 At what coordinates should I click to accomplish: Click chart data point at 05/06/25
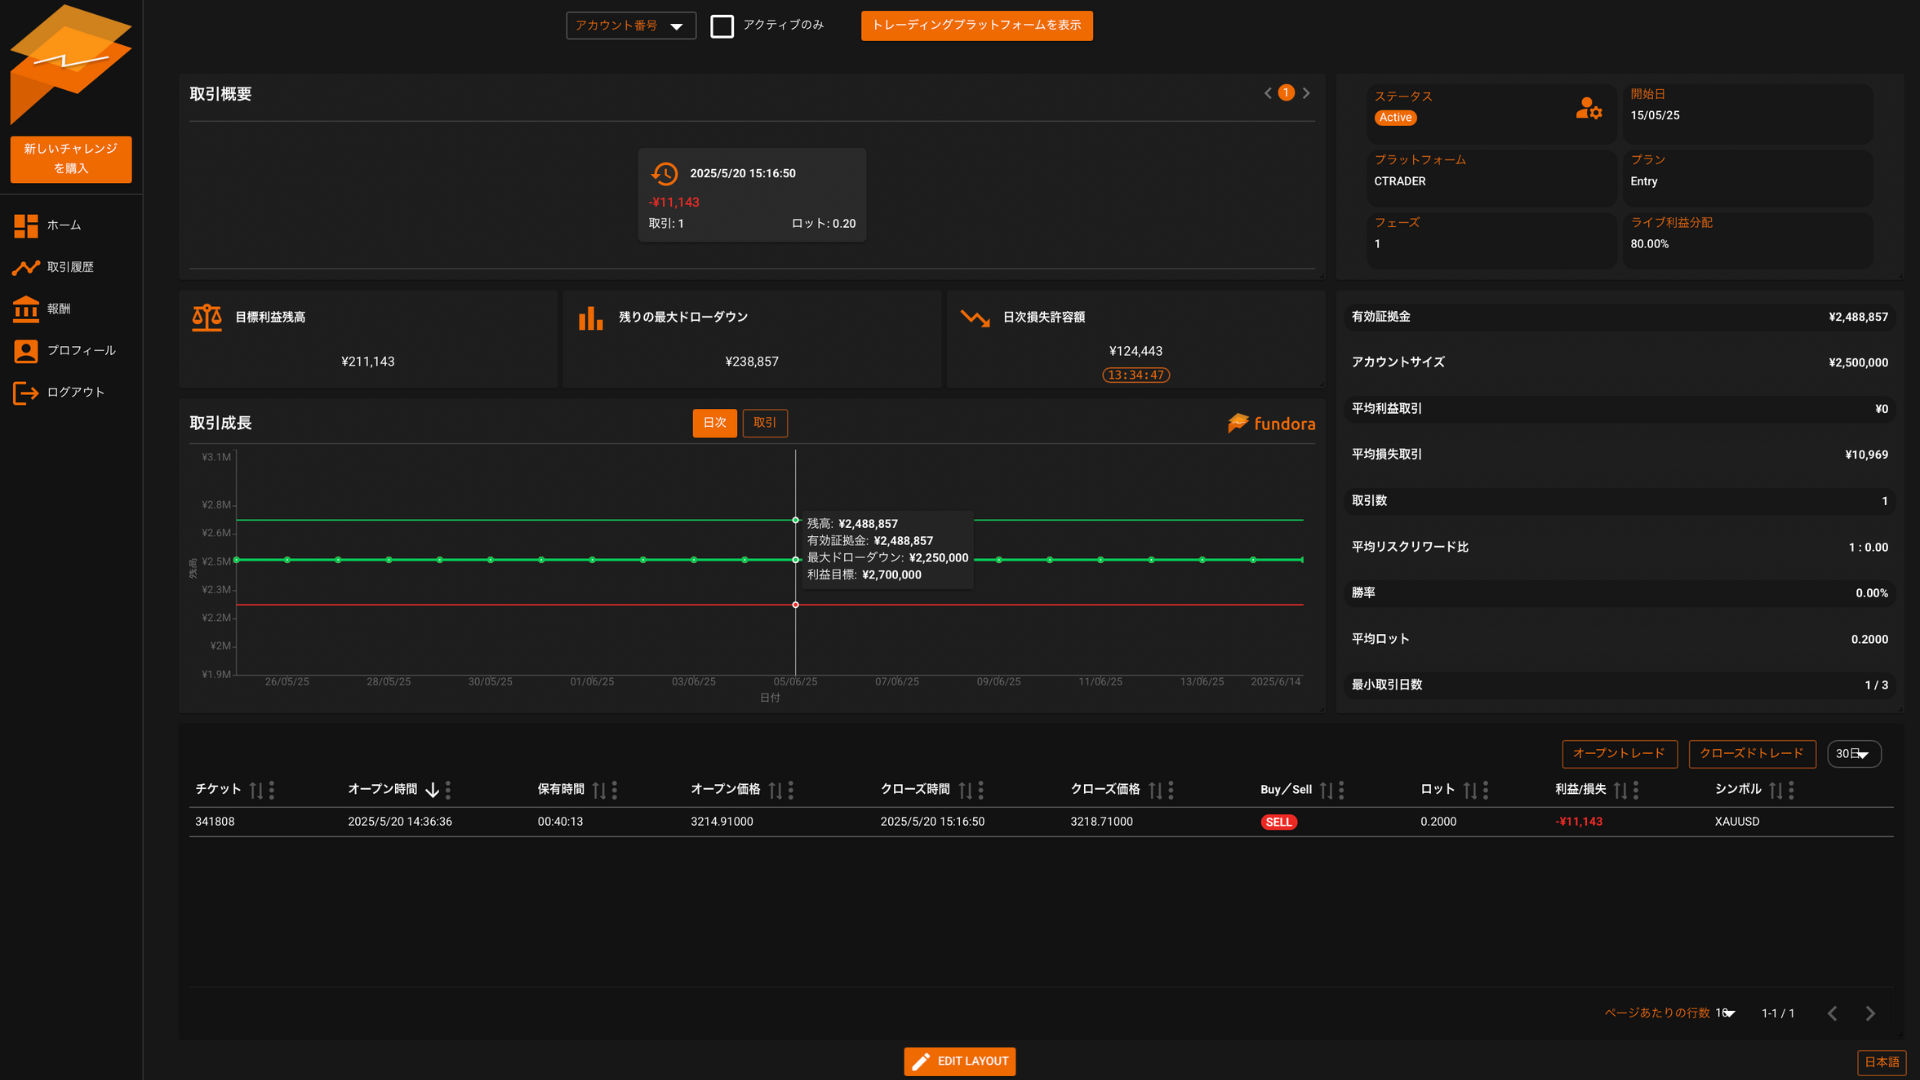(x=795, y=560)
